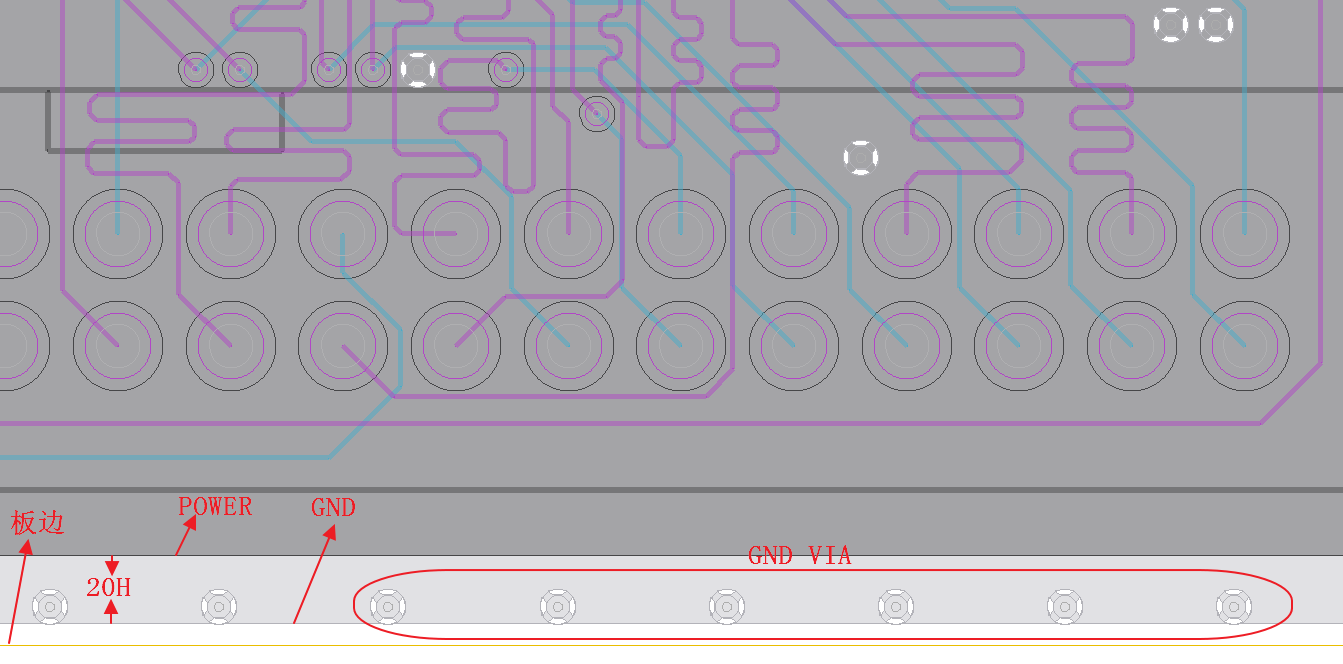Select the partially visible upper-row pad at left edge
This screenshot has height=664, width=1343.
click(19, 234)
